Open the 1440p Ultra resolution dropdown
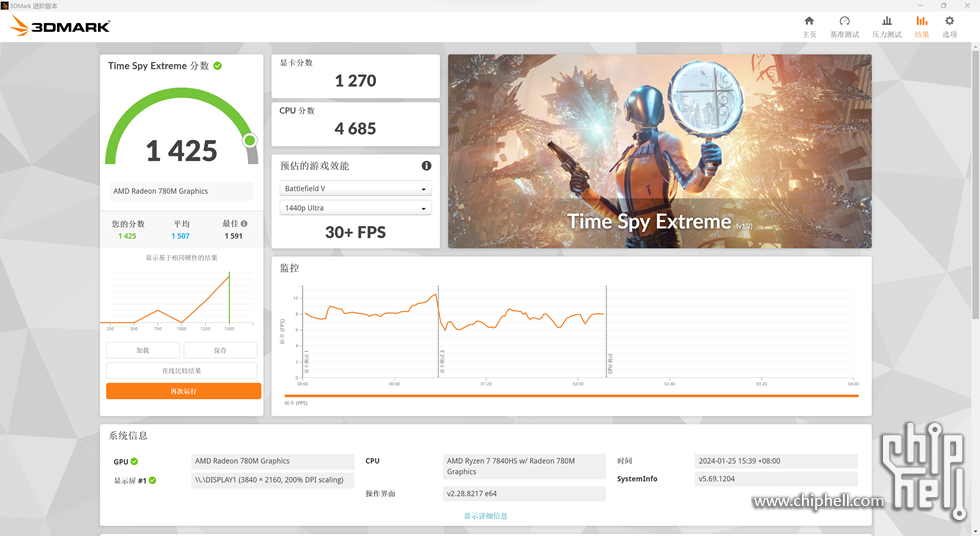980x536 pixels. (x=355, y=207)
